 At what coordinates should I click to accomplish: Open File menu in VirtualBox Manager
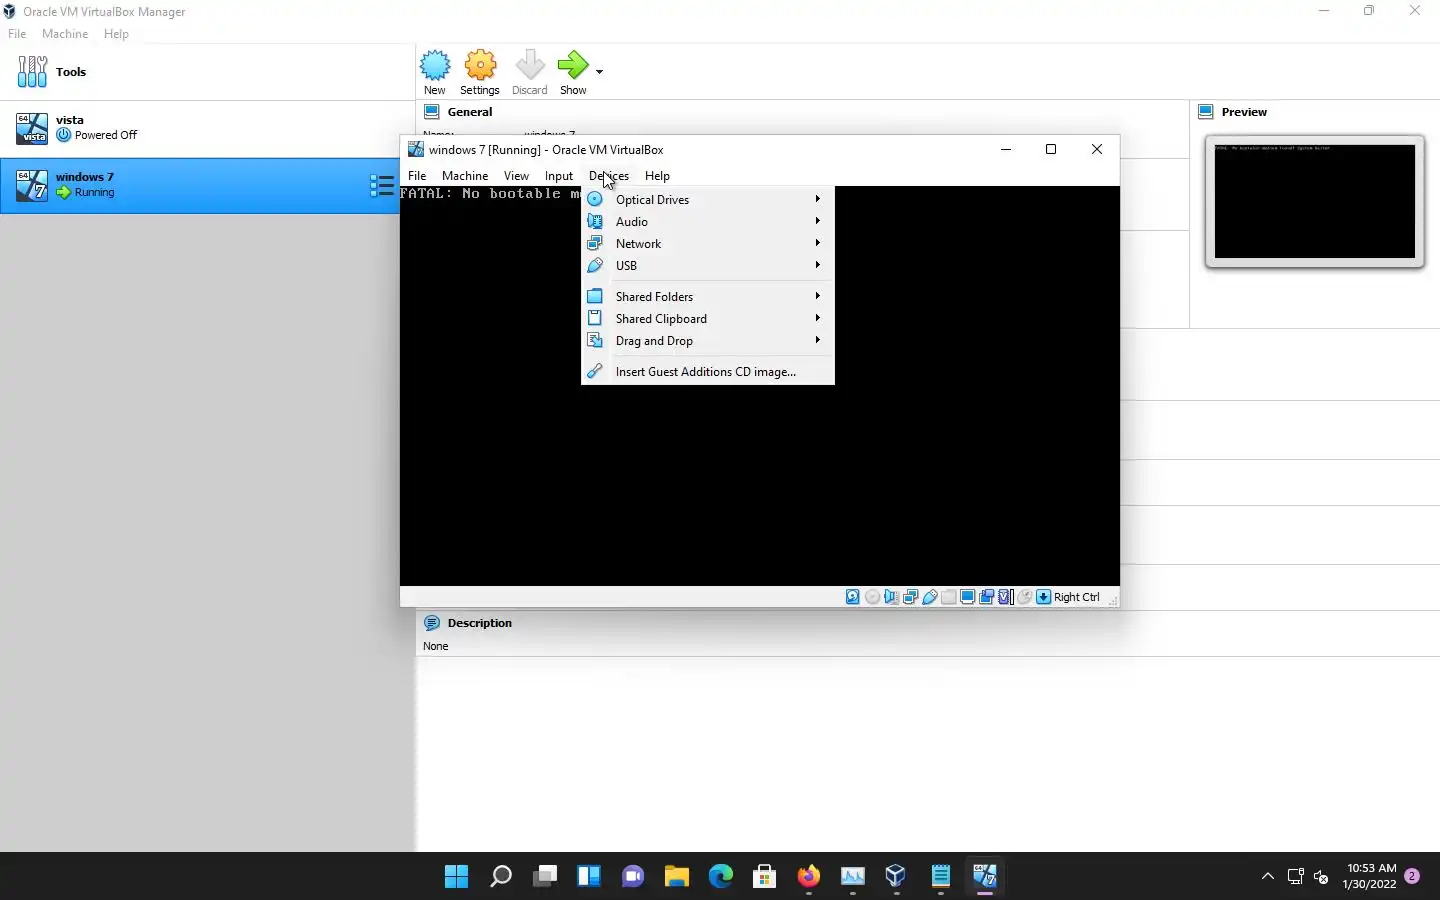(17, 34)
